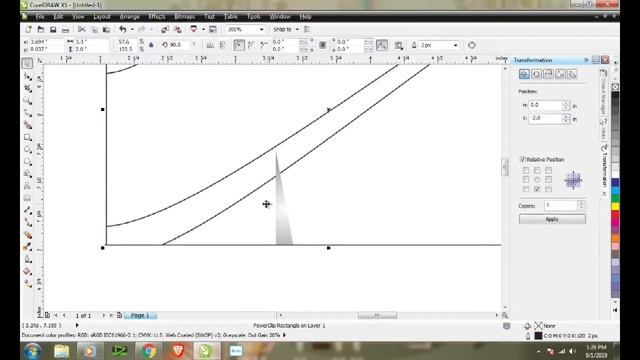Select the top-center anchor checkbox
Screen dimensions: 640x360
(537, 171)
